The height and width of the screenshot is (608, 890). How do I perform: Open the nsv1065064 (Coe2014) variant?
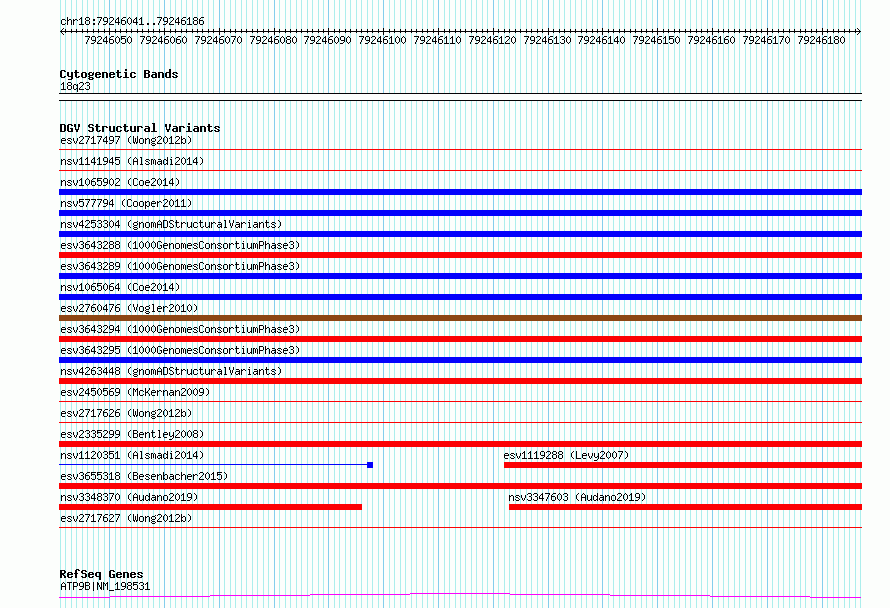click(x=120, y=287)
